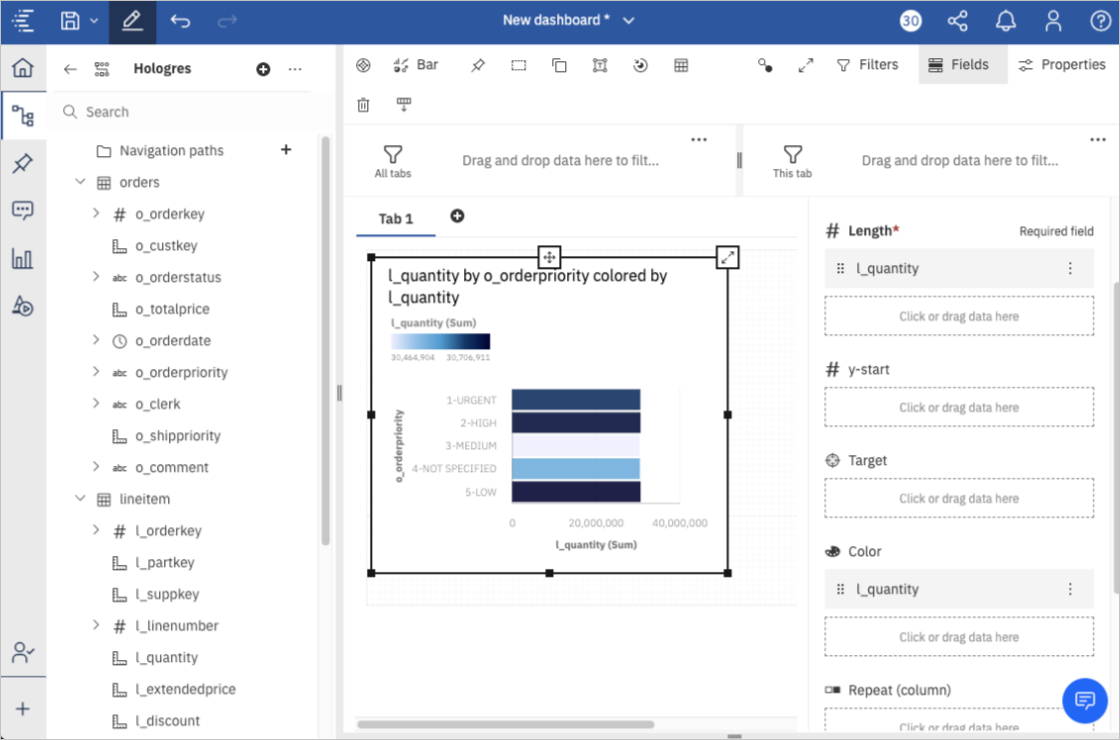
Task: Click the data table grid toolbar icon
Action: tap(681, 65)
